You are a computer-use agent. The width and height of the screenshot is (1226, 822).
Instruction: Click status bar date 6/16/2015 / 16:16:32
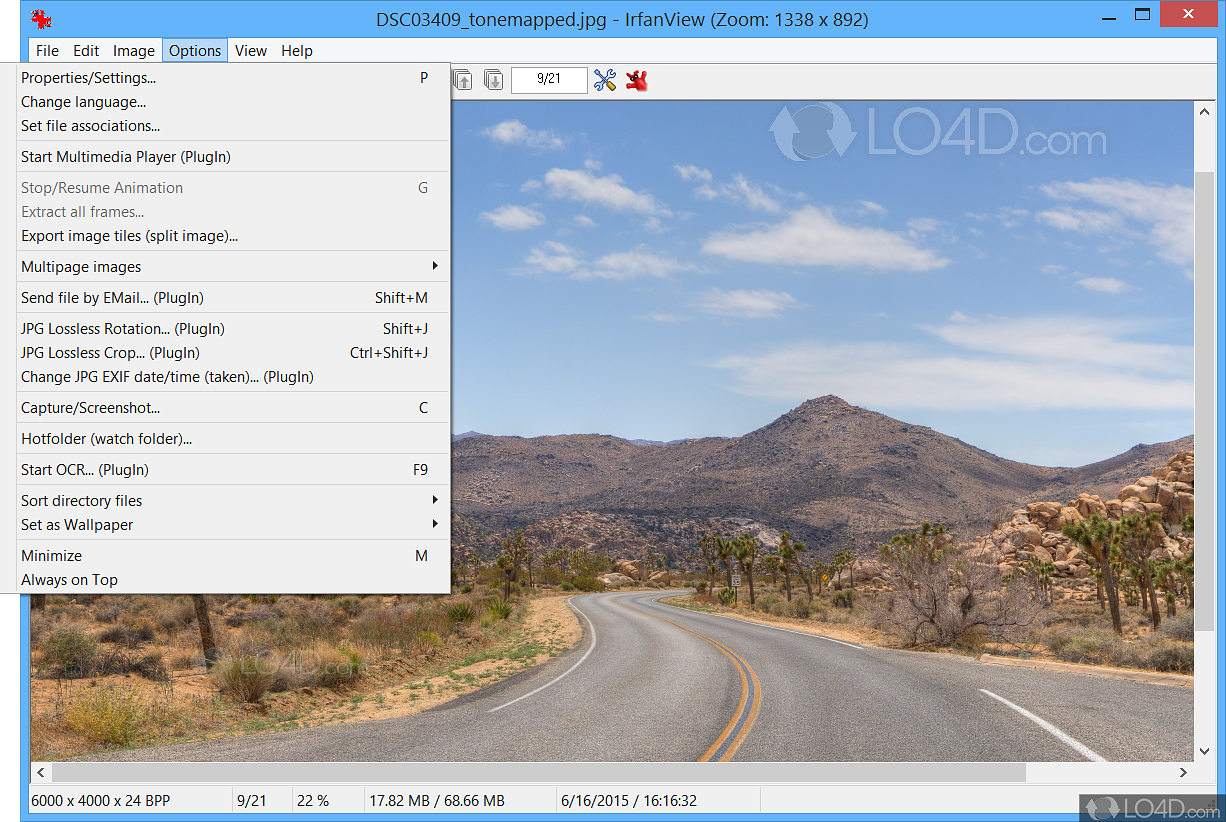629,801
